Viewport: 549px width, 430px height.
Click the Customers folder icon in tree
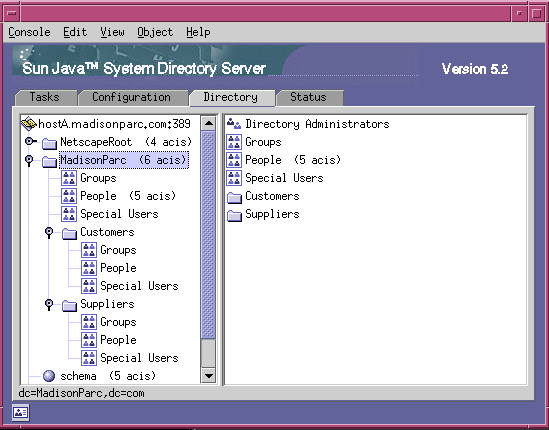69,233
